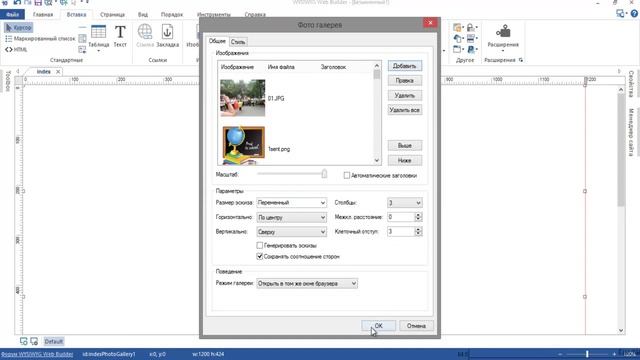
Task: Click the Имя файла column header
Action: tap(281, 67)
